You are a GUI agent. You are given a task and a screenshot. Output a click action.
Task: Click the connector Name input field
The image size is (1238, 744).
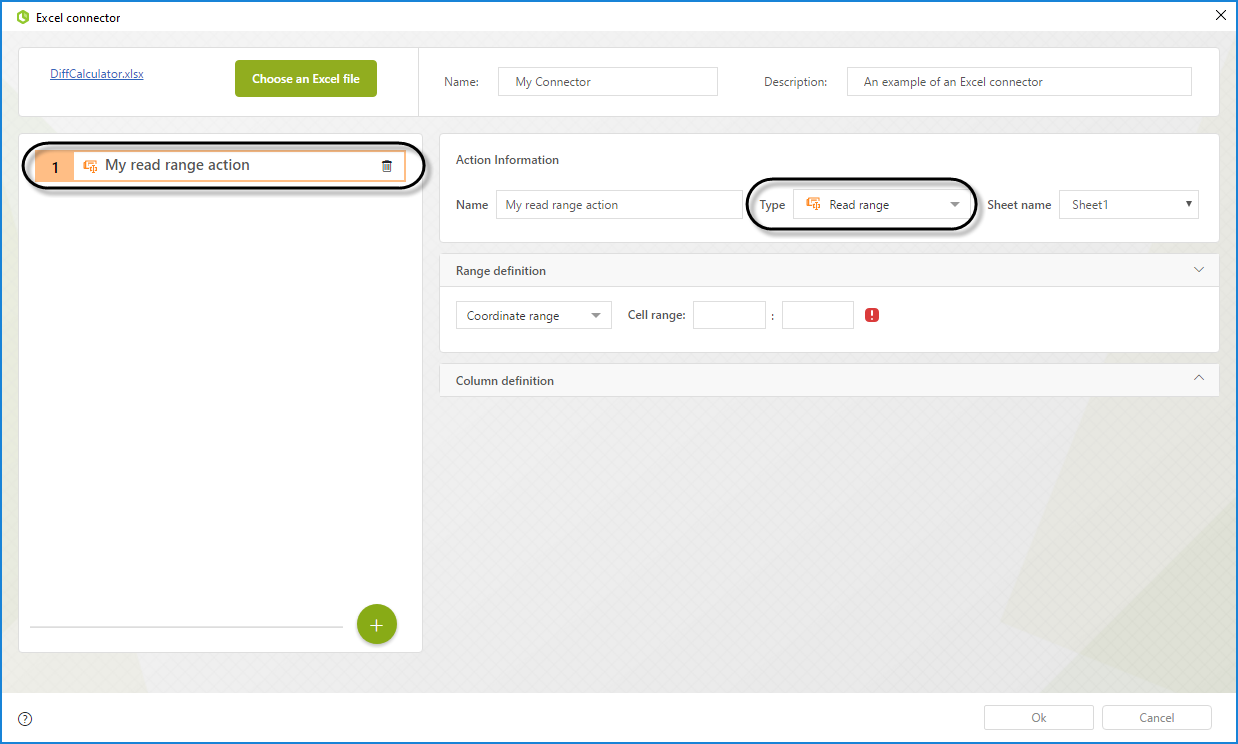click(x=607, y=82)
